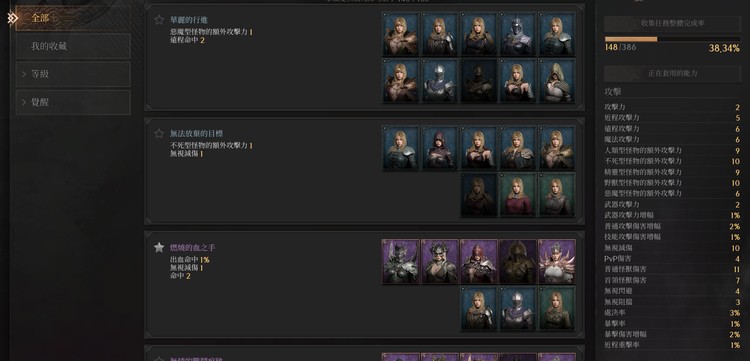The image size is (750, 361).
Task: Toggle favorite star for 華麗的行進 collection
Action: pyautogui.click(x=159, y=20)
